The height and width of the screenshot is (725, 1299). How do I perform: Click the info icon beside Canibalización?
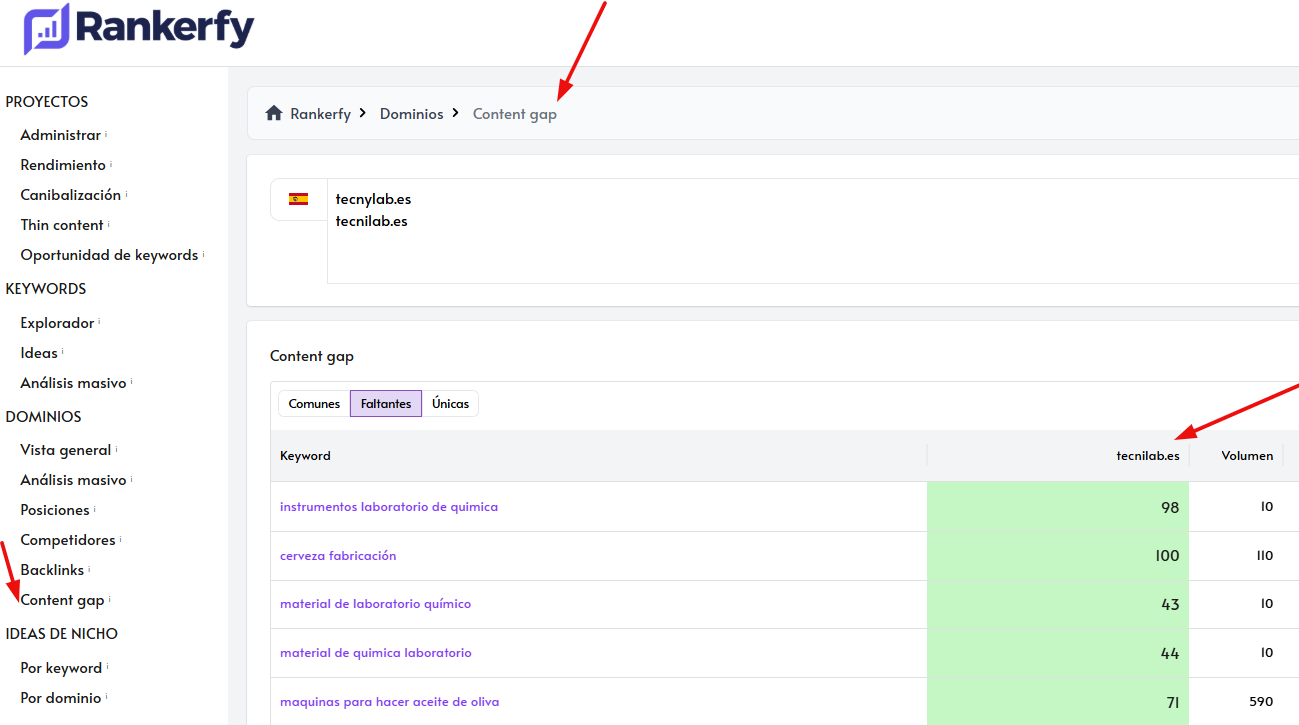127,193
